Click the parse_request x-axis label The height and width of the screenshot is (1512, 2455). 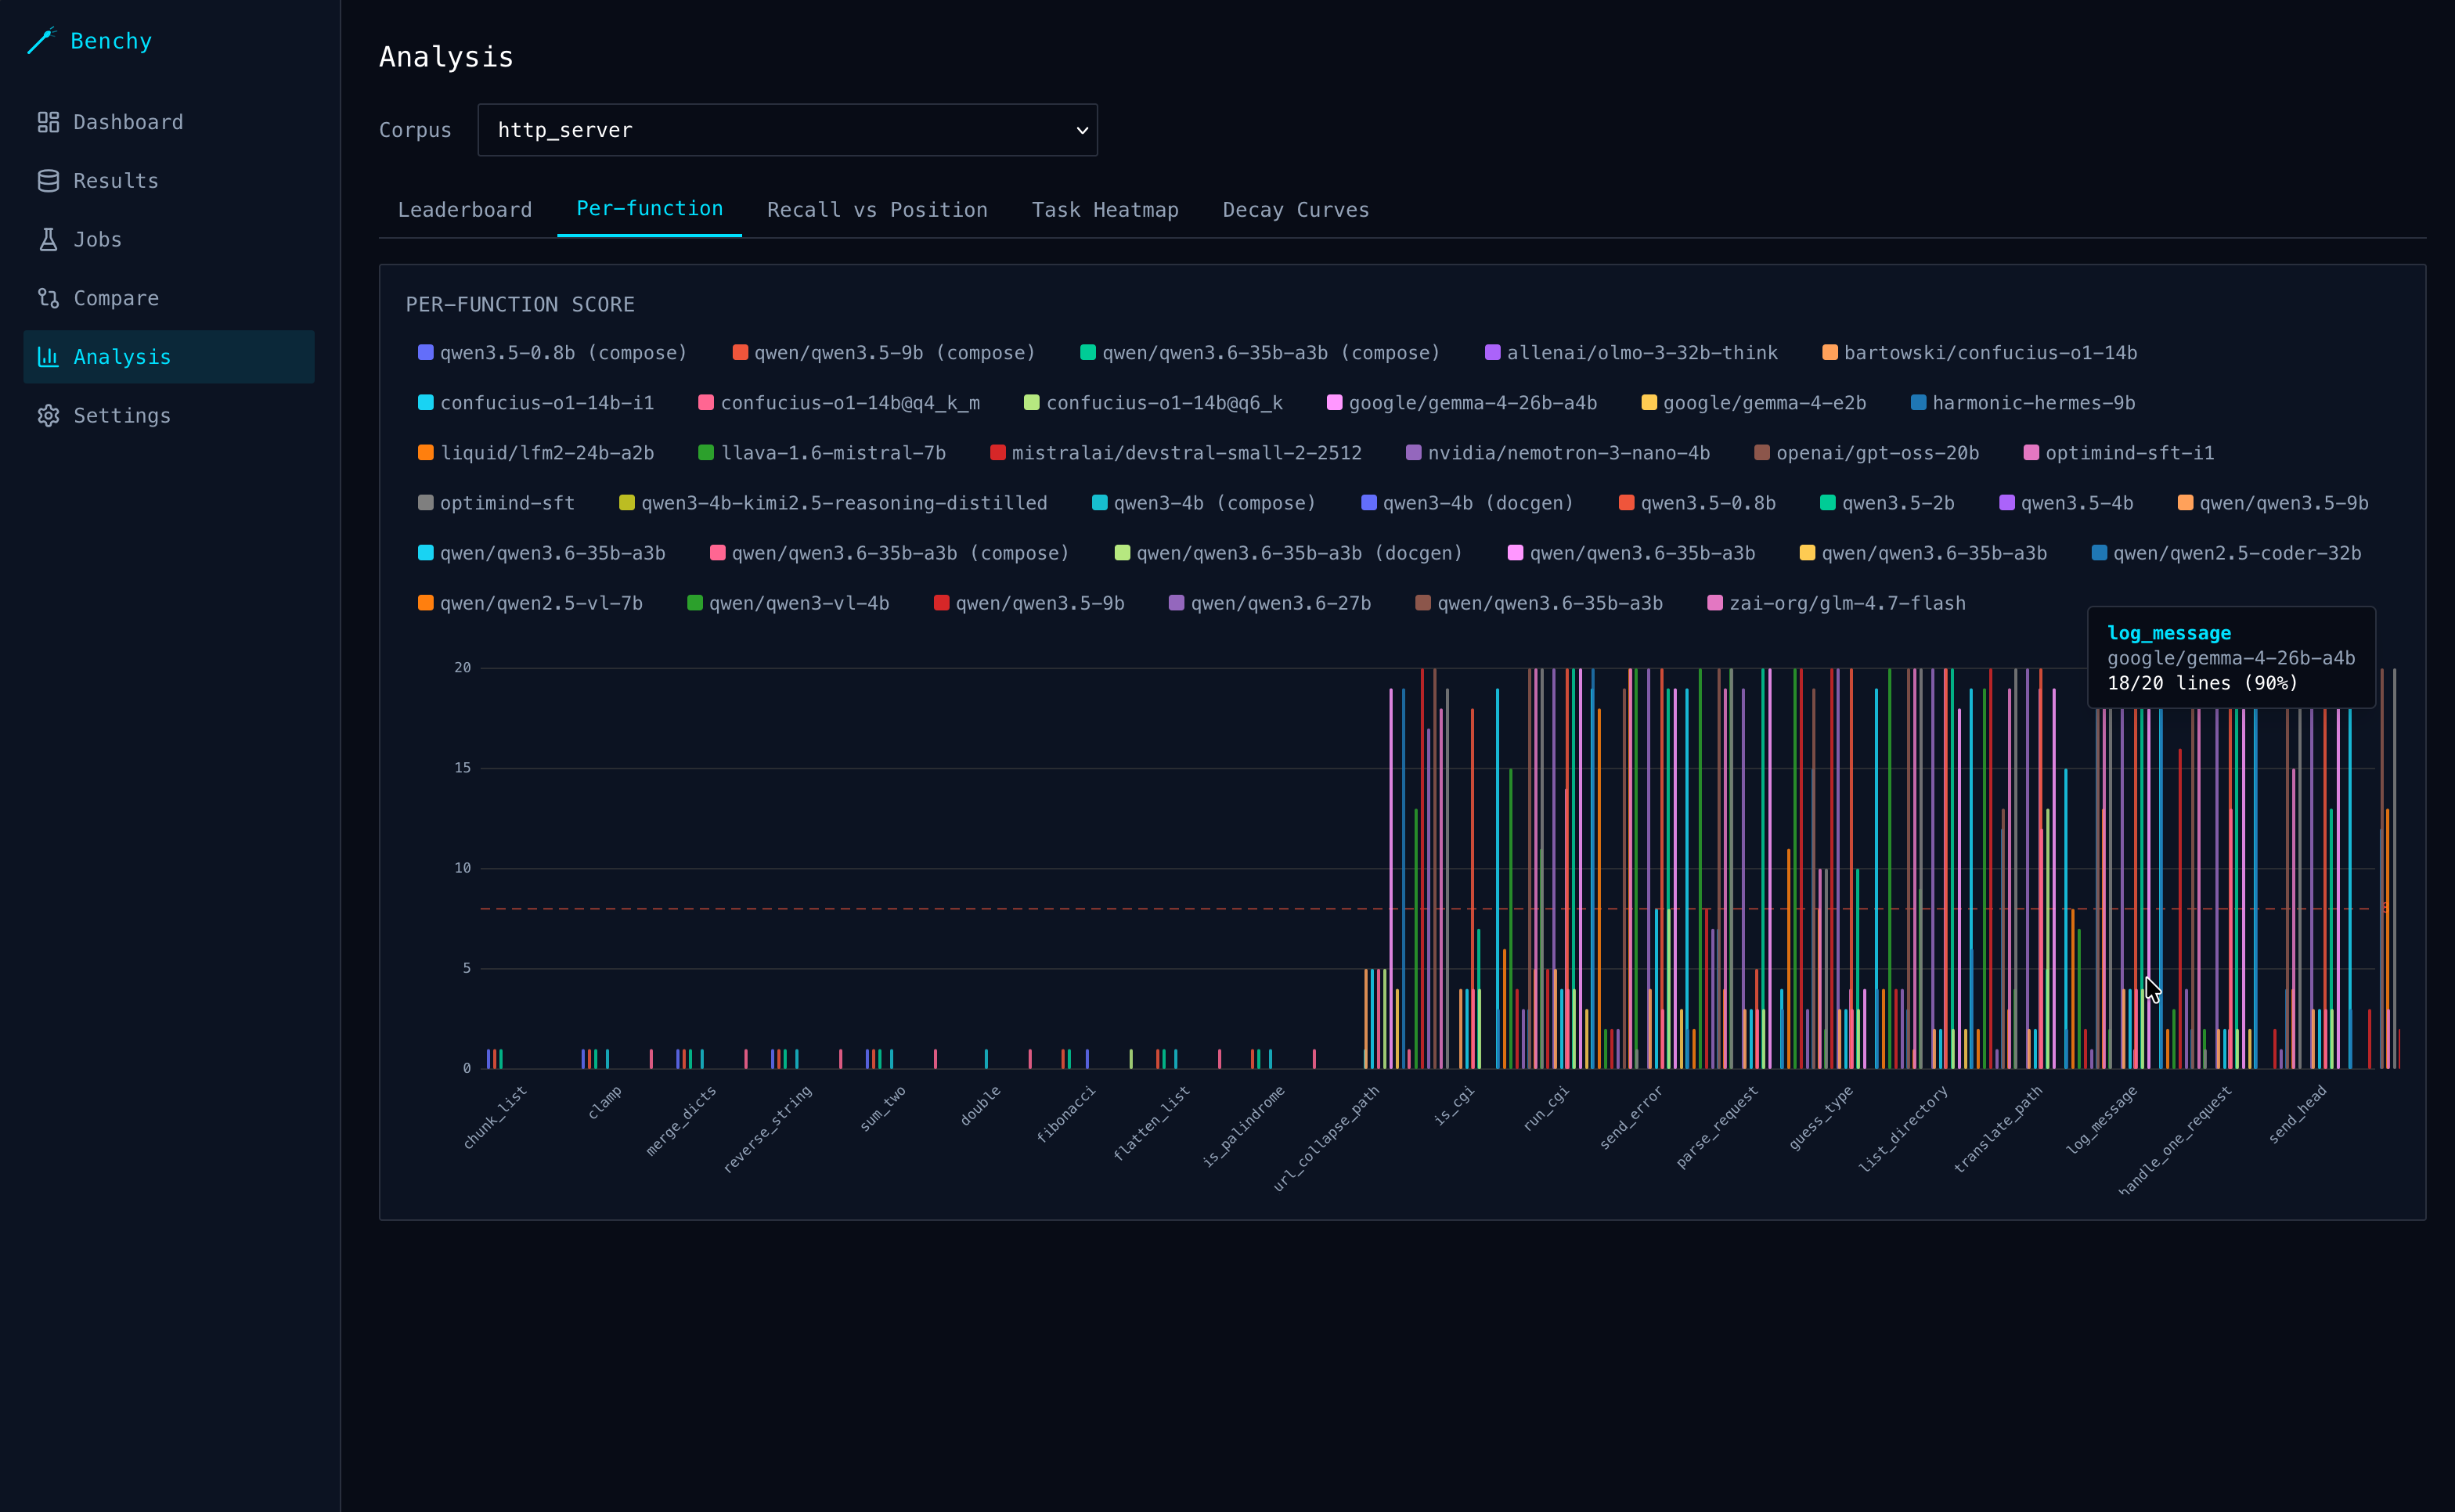(x=1717, y=1127)
